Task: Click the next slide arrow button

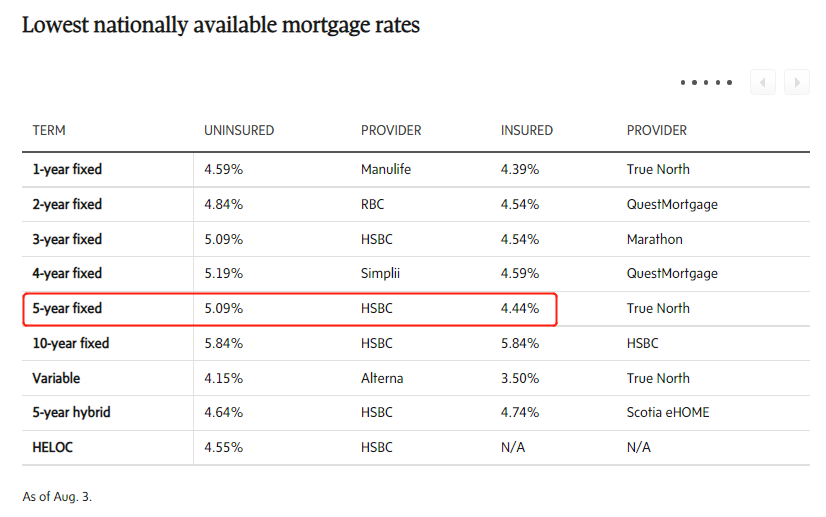Action: 797,82
